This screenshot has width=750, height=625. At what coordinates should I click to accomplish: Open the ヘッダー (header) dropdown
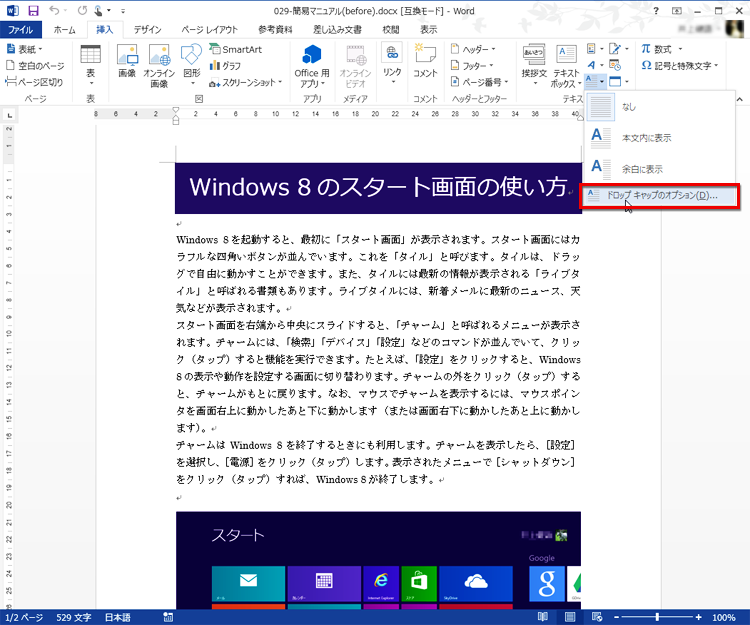(473, 49)
